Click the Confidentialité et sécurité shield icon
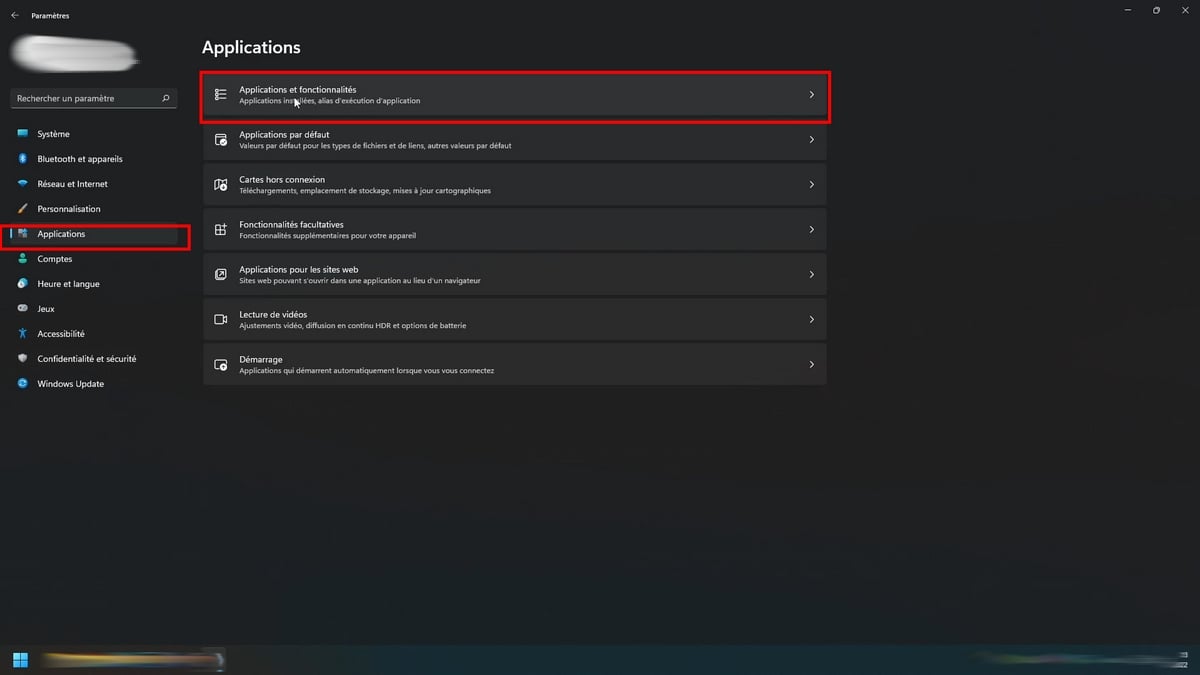This screenshot has height=675, width=1200. [x=22, y=359]
